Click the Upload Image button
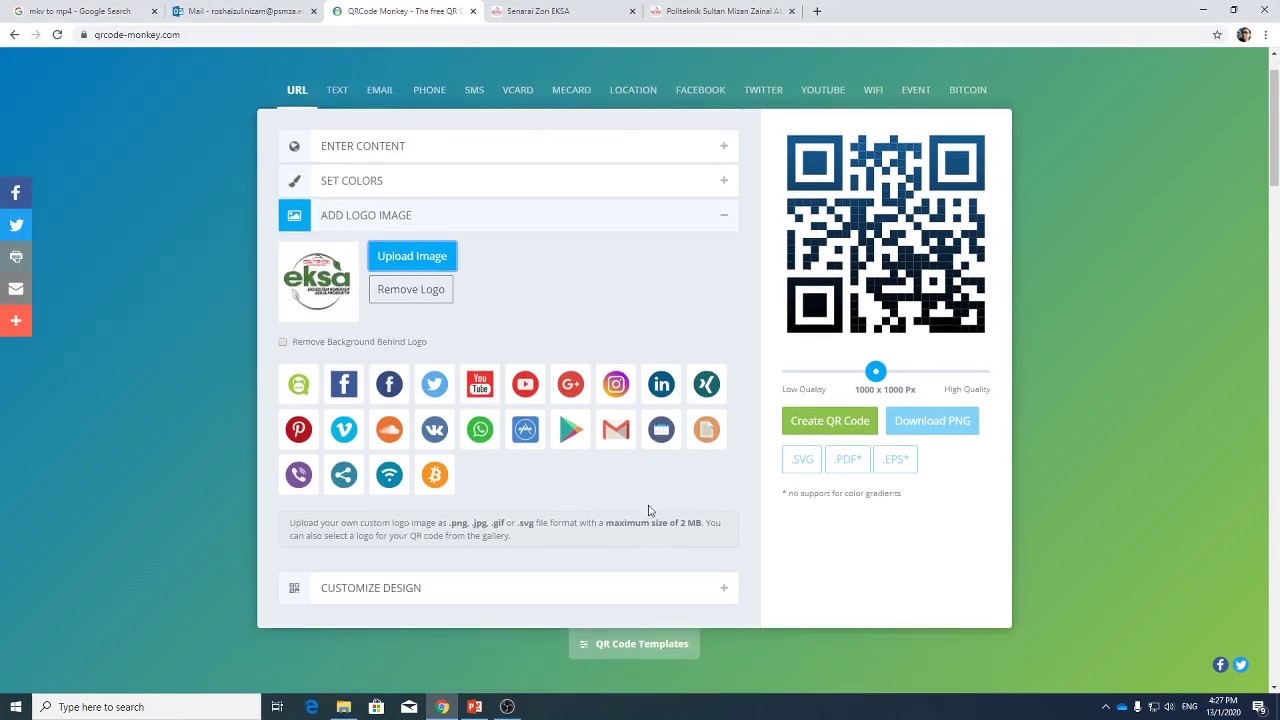Screen dimensions: 1280x720 pos(412,256)
